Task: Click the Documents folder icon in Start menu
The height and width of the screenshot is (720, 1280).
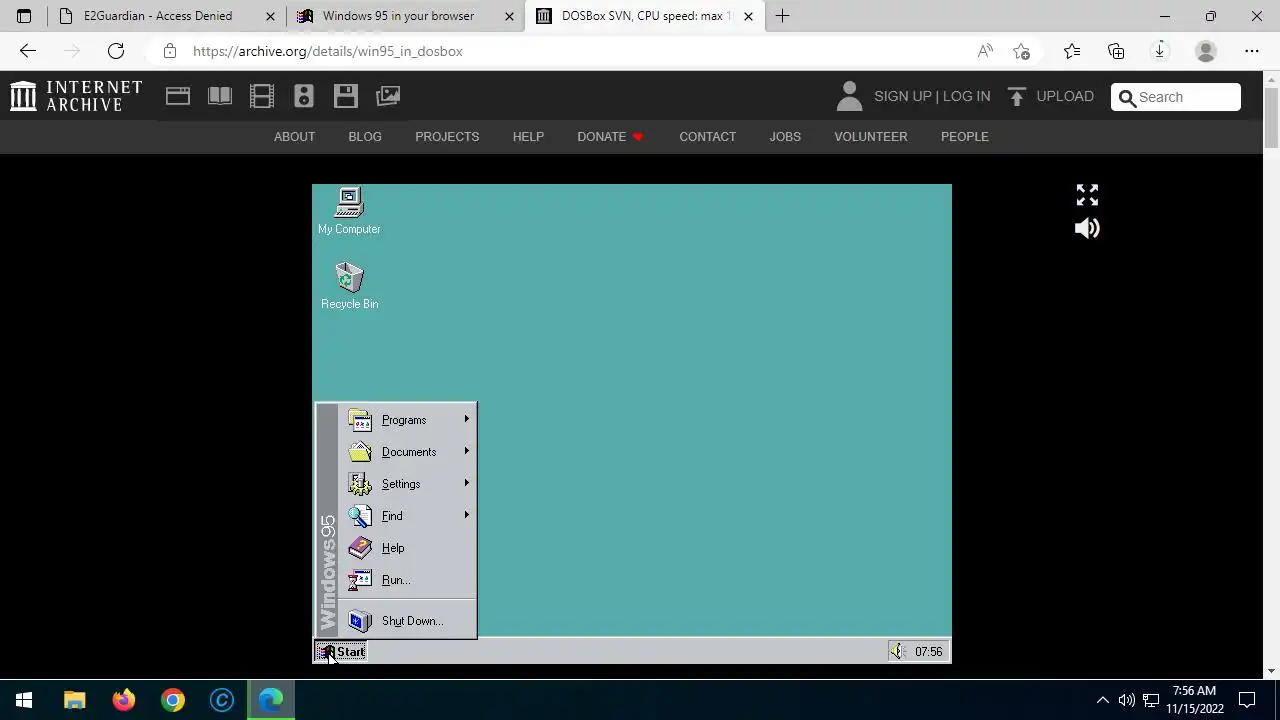Action: click(360, 452)
